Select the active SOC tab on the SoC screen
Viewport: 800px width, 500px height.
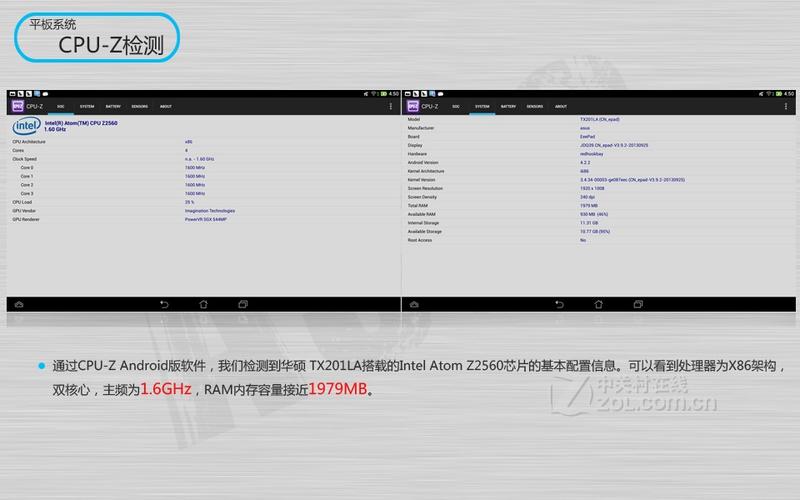pyautogui.click(x=61, y=107)
